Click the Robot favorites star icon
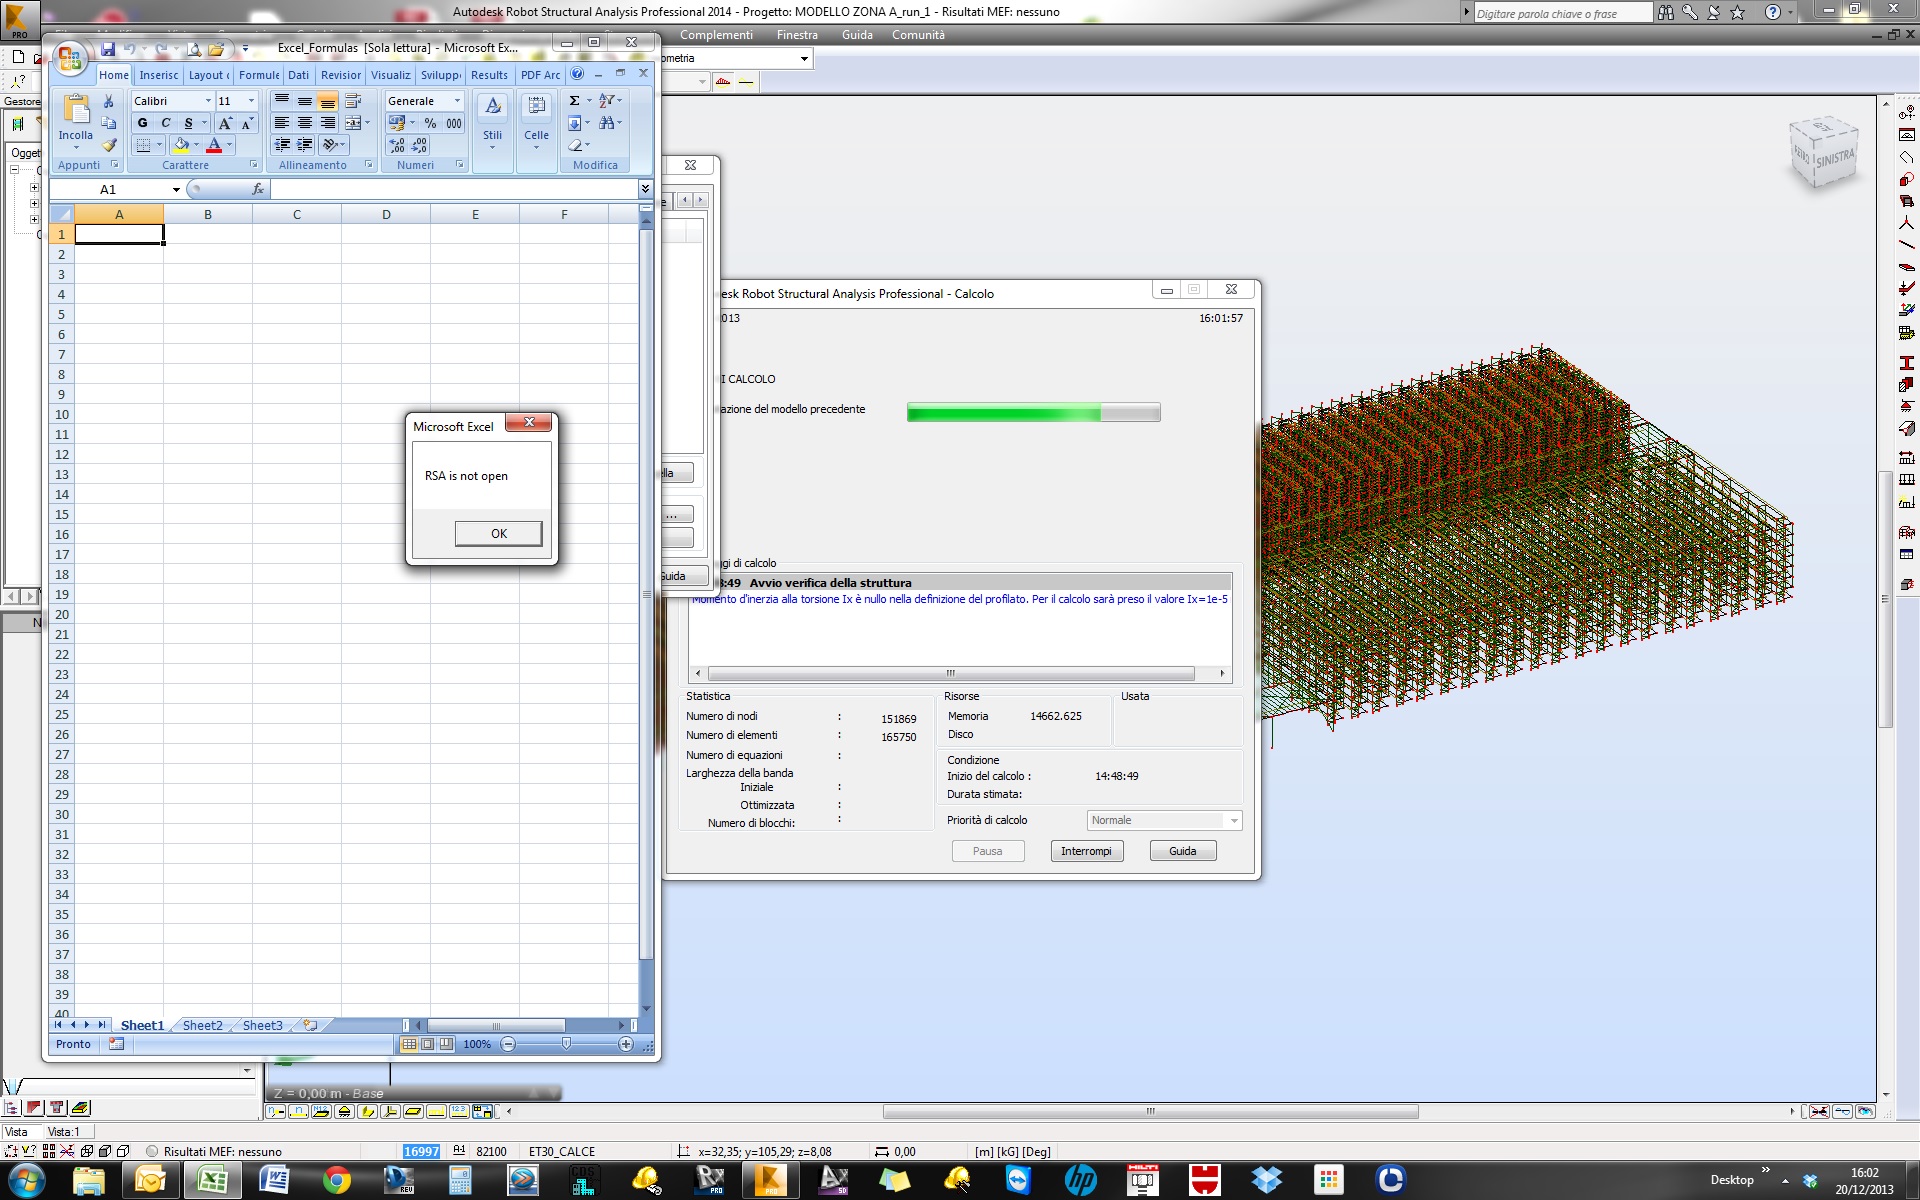Image resolution: width=1920 pixels, height=1200 pixels. pos(1738,12)
